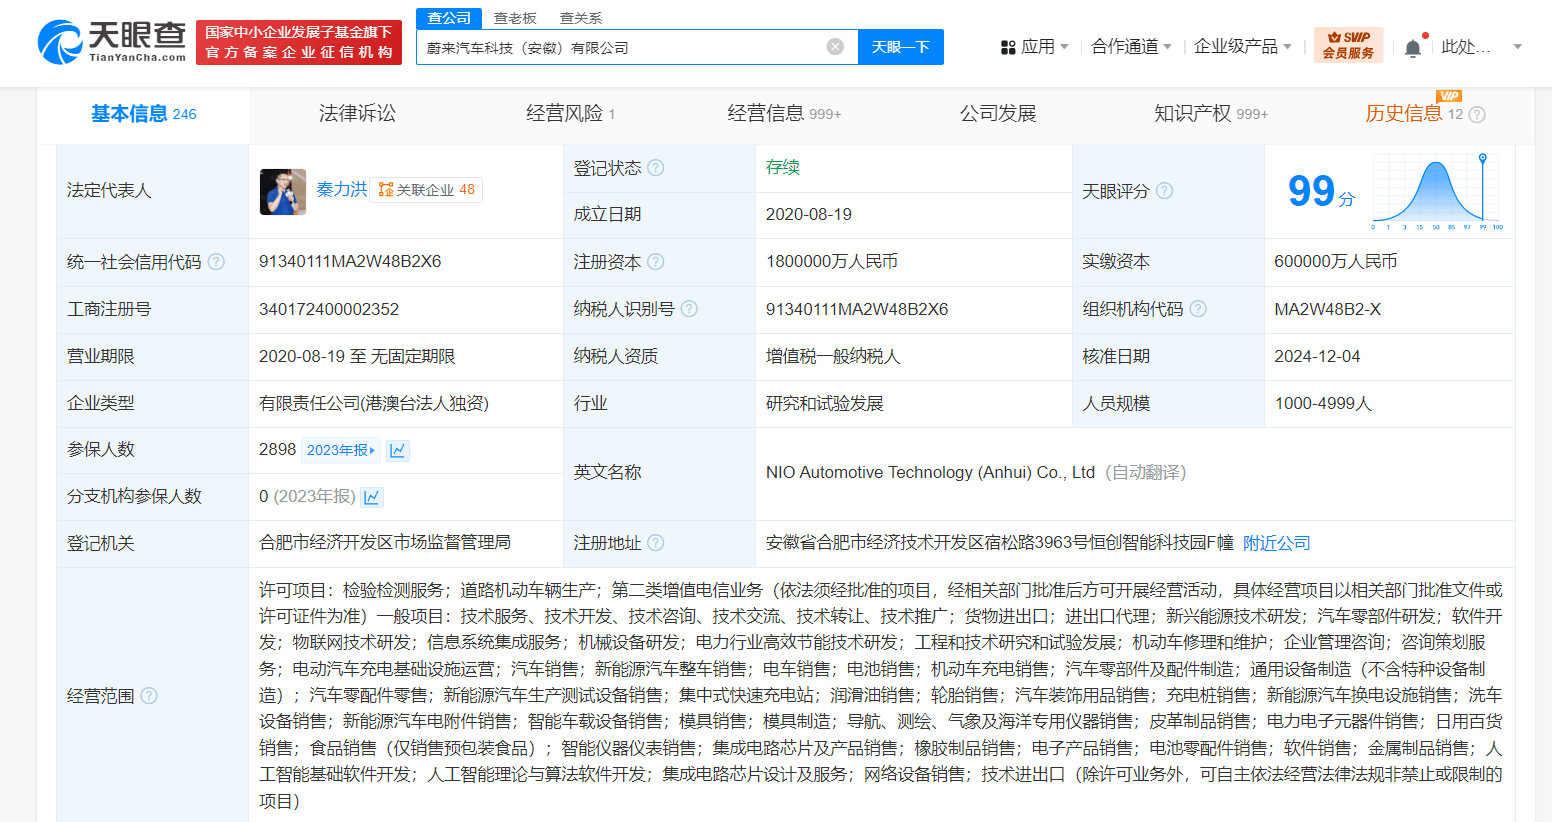Viewport: 1552px width, 822px height.
Task: Open the 附近公司 link
Action: pos(1277,544)
